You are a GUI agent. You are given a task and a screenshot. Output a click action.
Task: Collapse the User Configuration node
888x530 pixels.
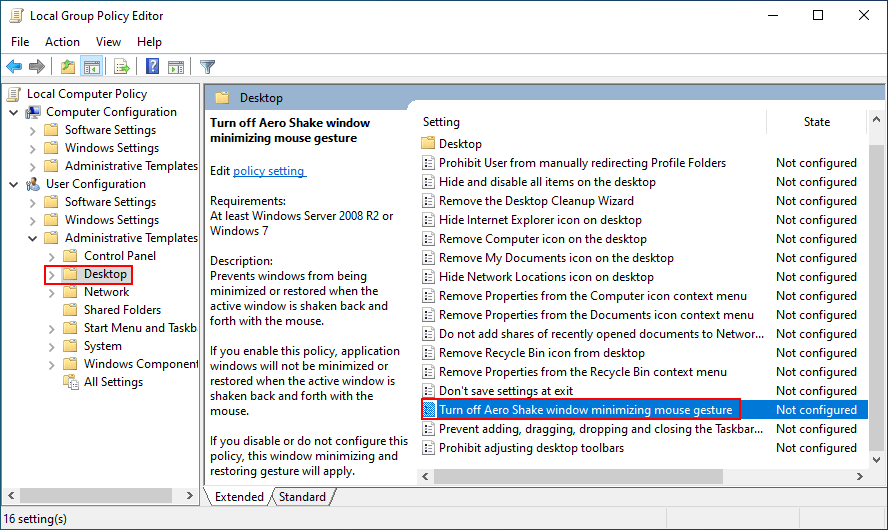point(14,185)
